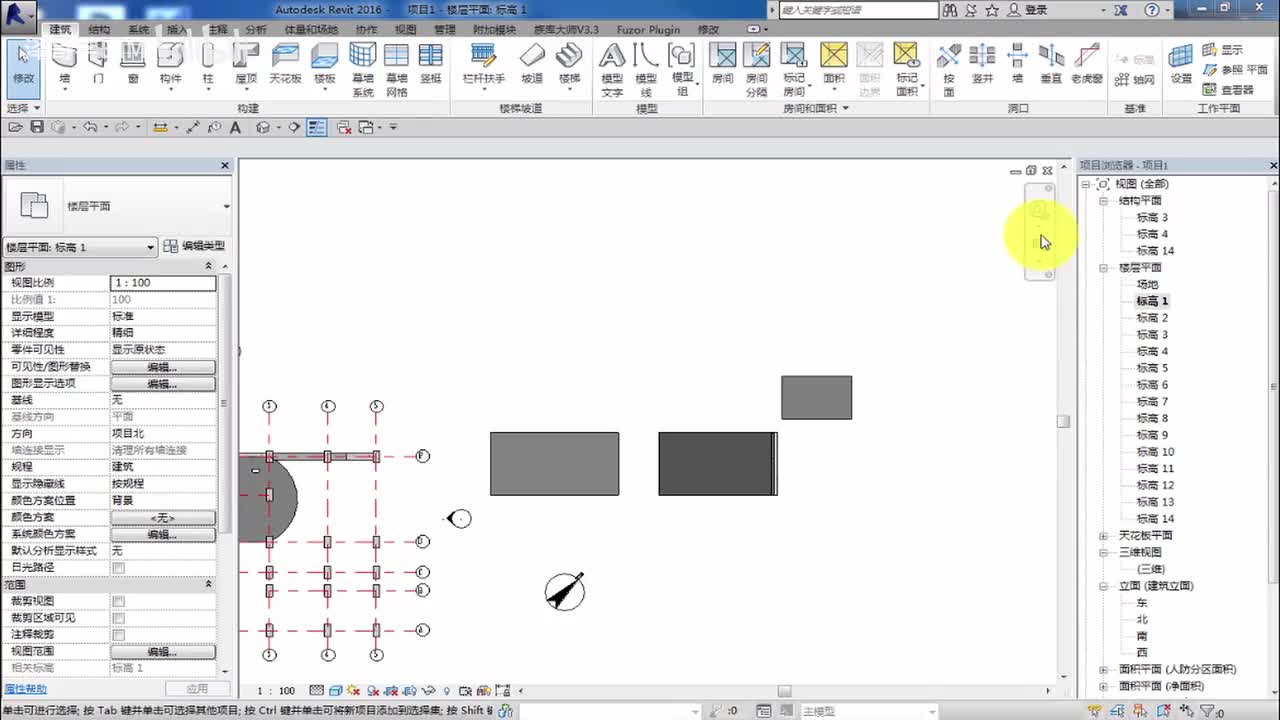Select 标高 2 in project browser
This screenshot has height=720, width=1280.
[1151, 318]
